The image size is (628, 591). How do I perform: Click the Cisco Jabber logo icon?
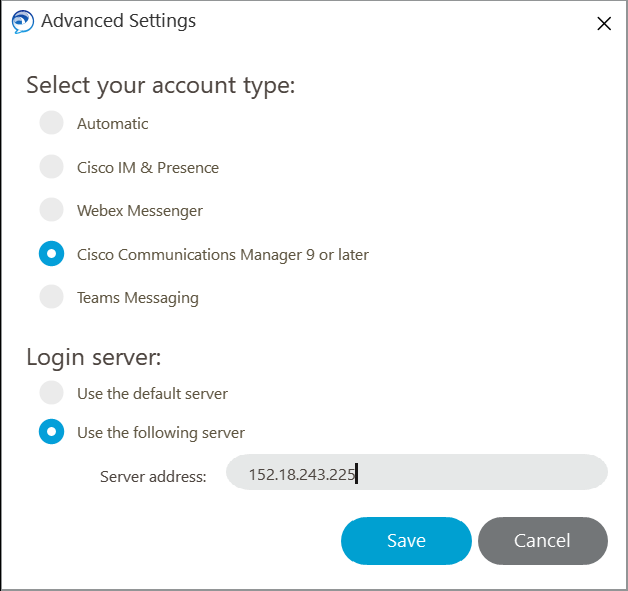(22, 22)
